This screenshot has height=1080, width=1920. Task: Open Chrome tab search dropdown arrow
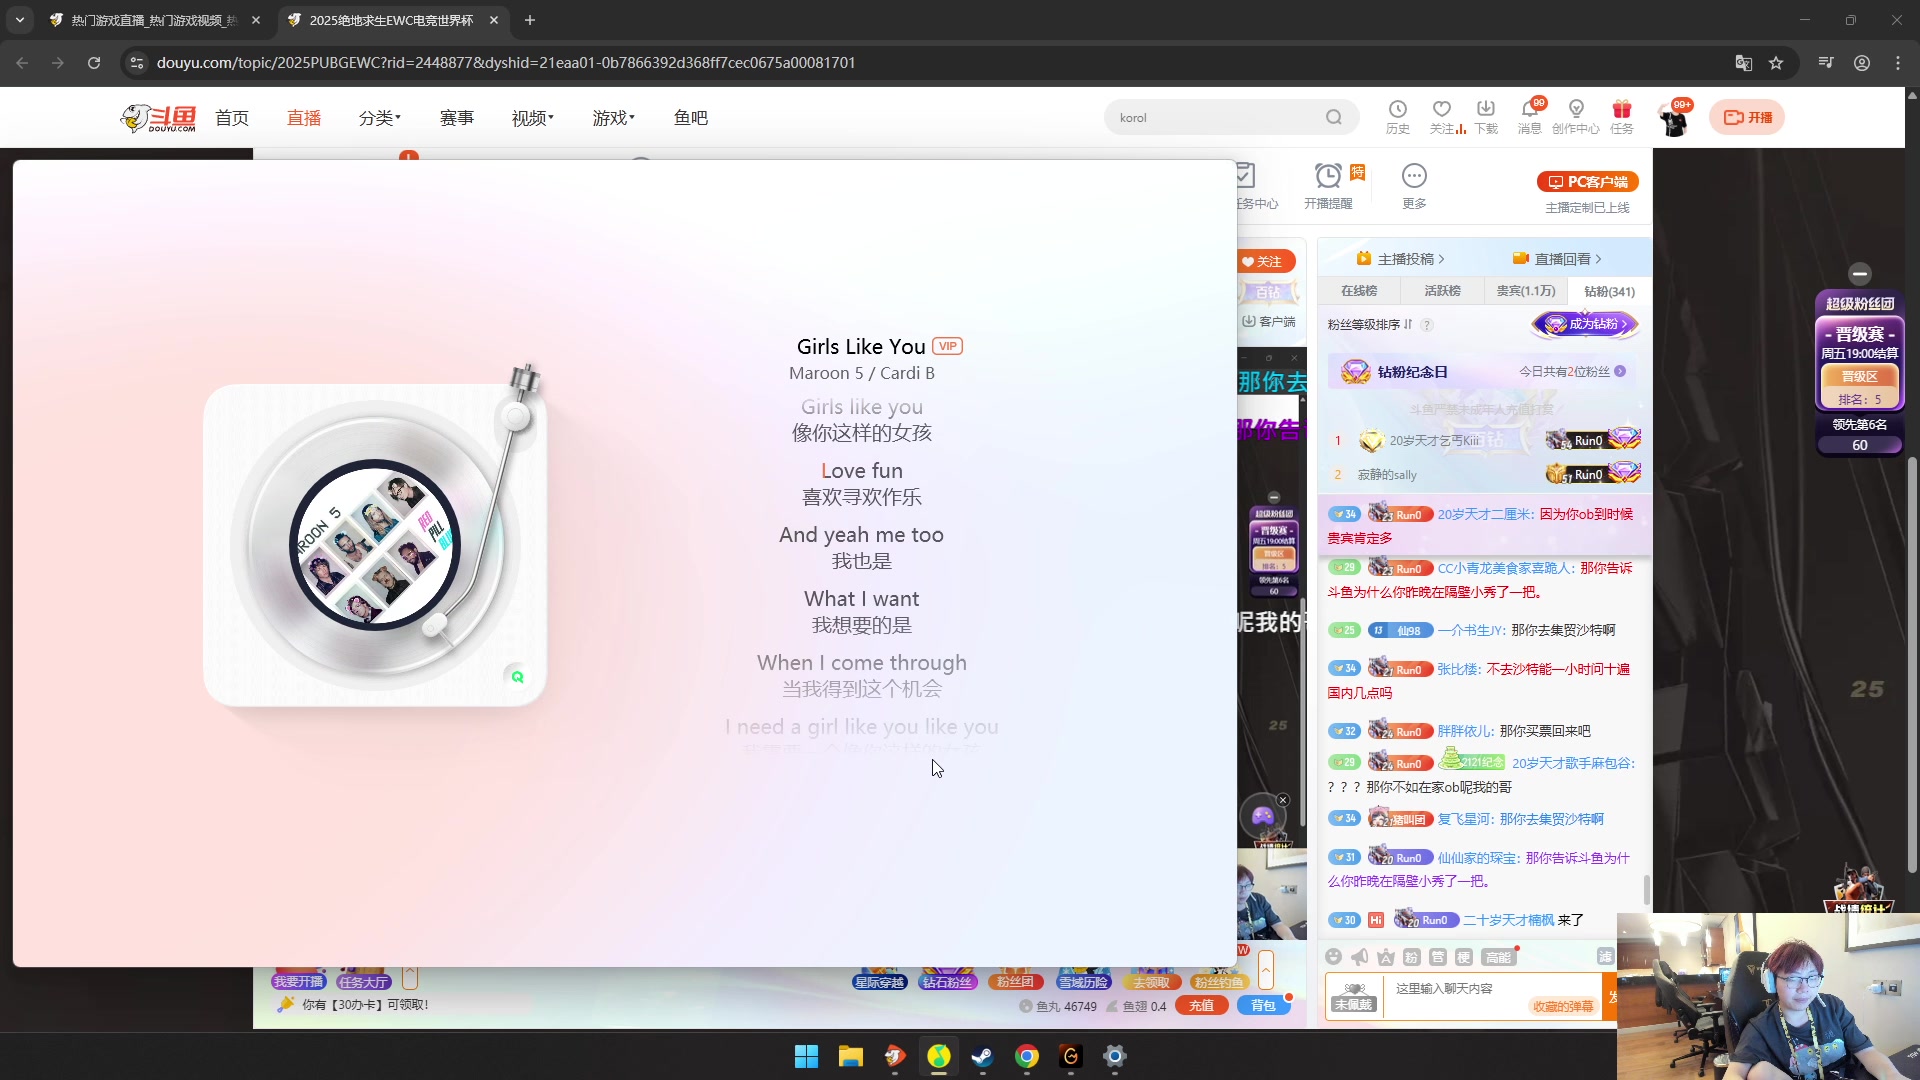coord(20,20)
